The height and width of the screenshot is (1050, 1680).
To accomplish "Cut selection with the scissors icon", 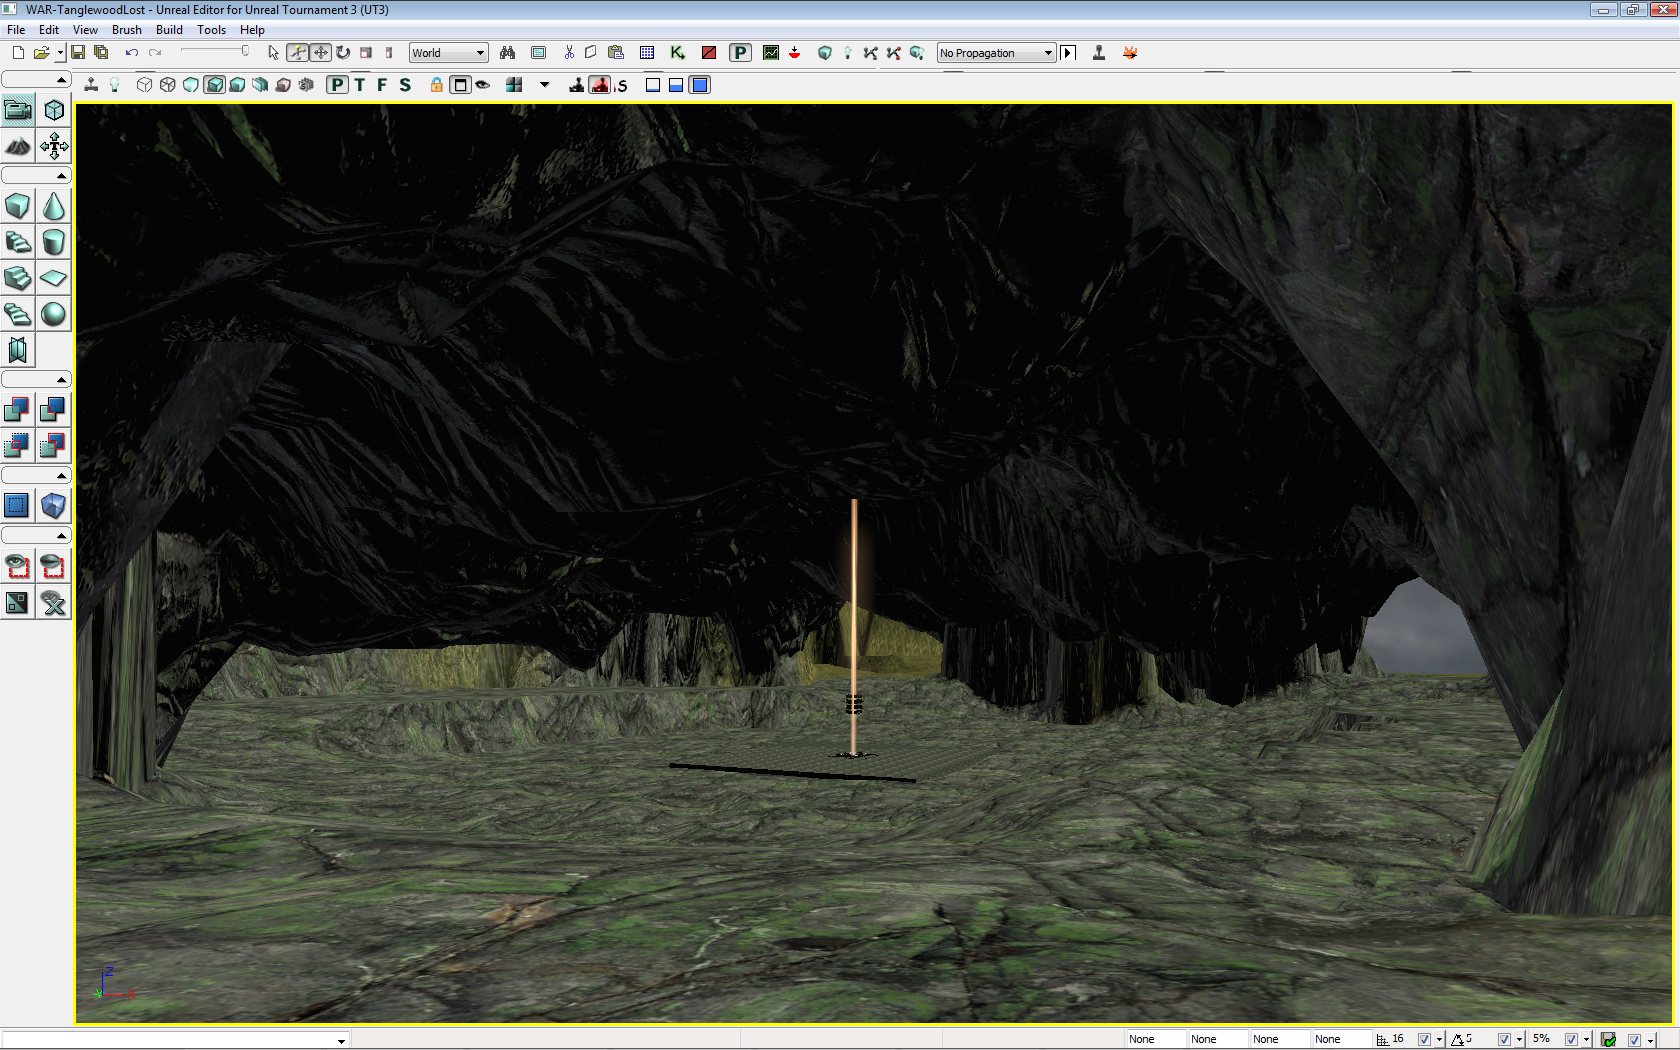I will coord(569,53).
